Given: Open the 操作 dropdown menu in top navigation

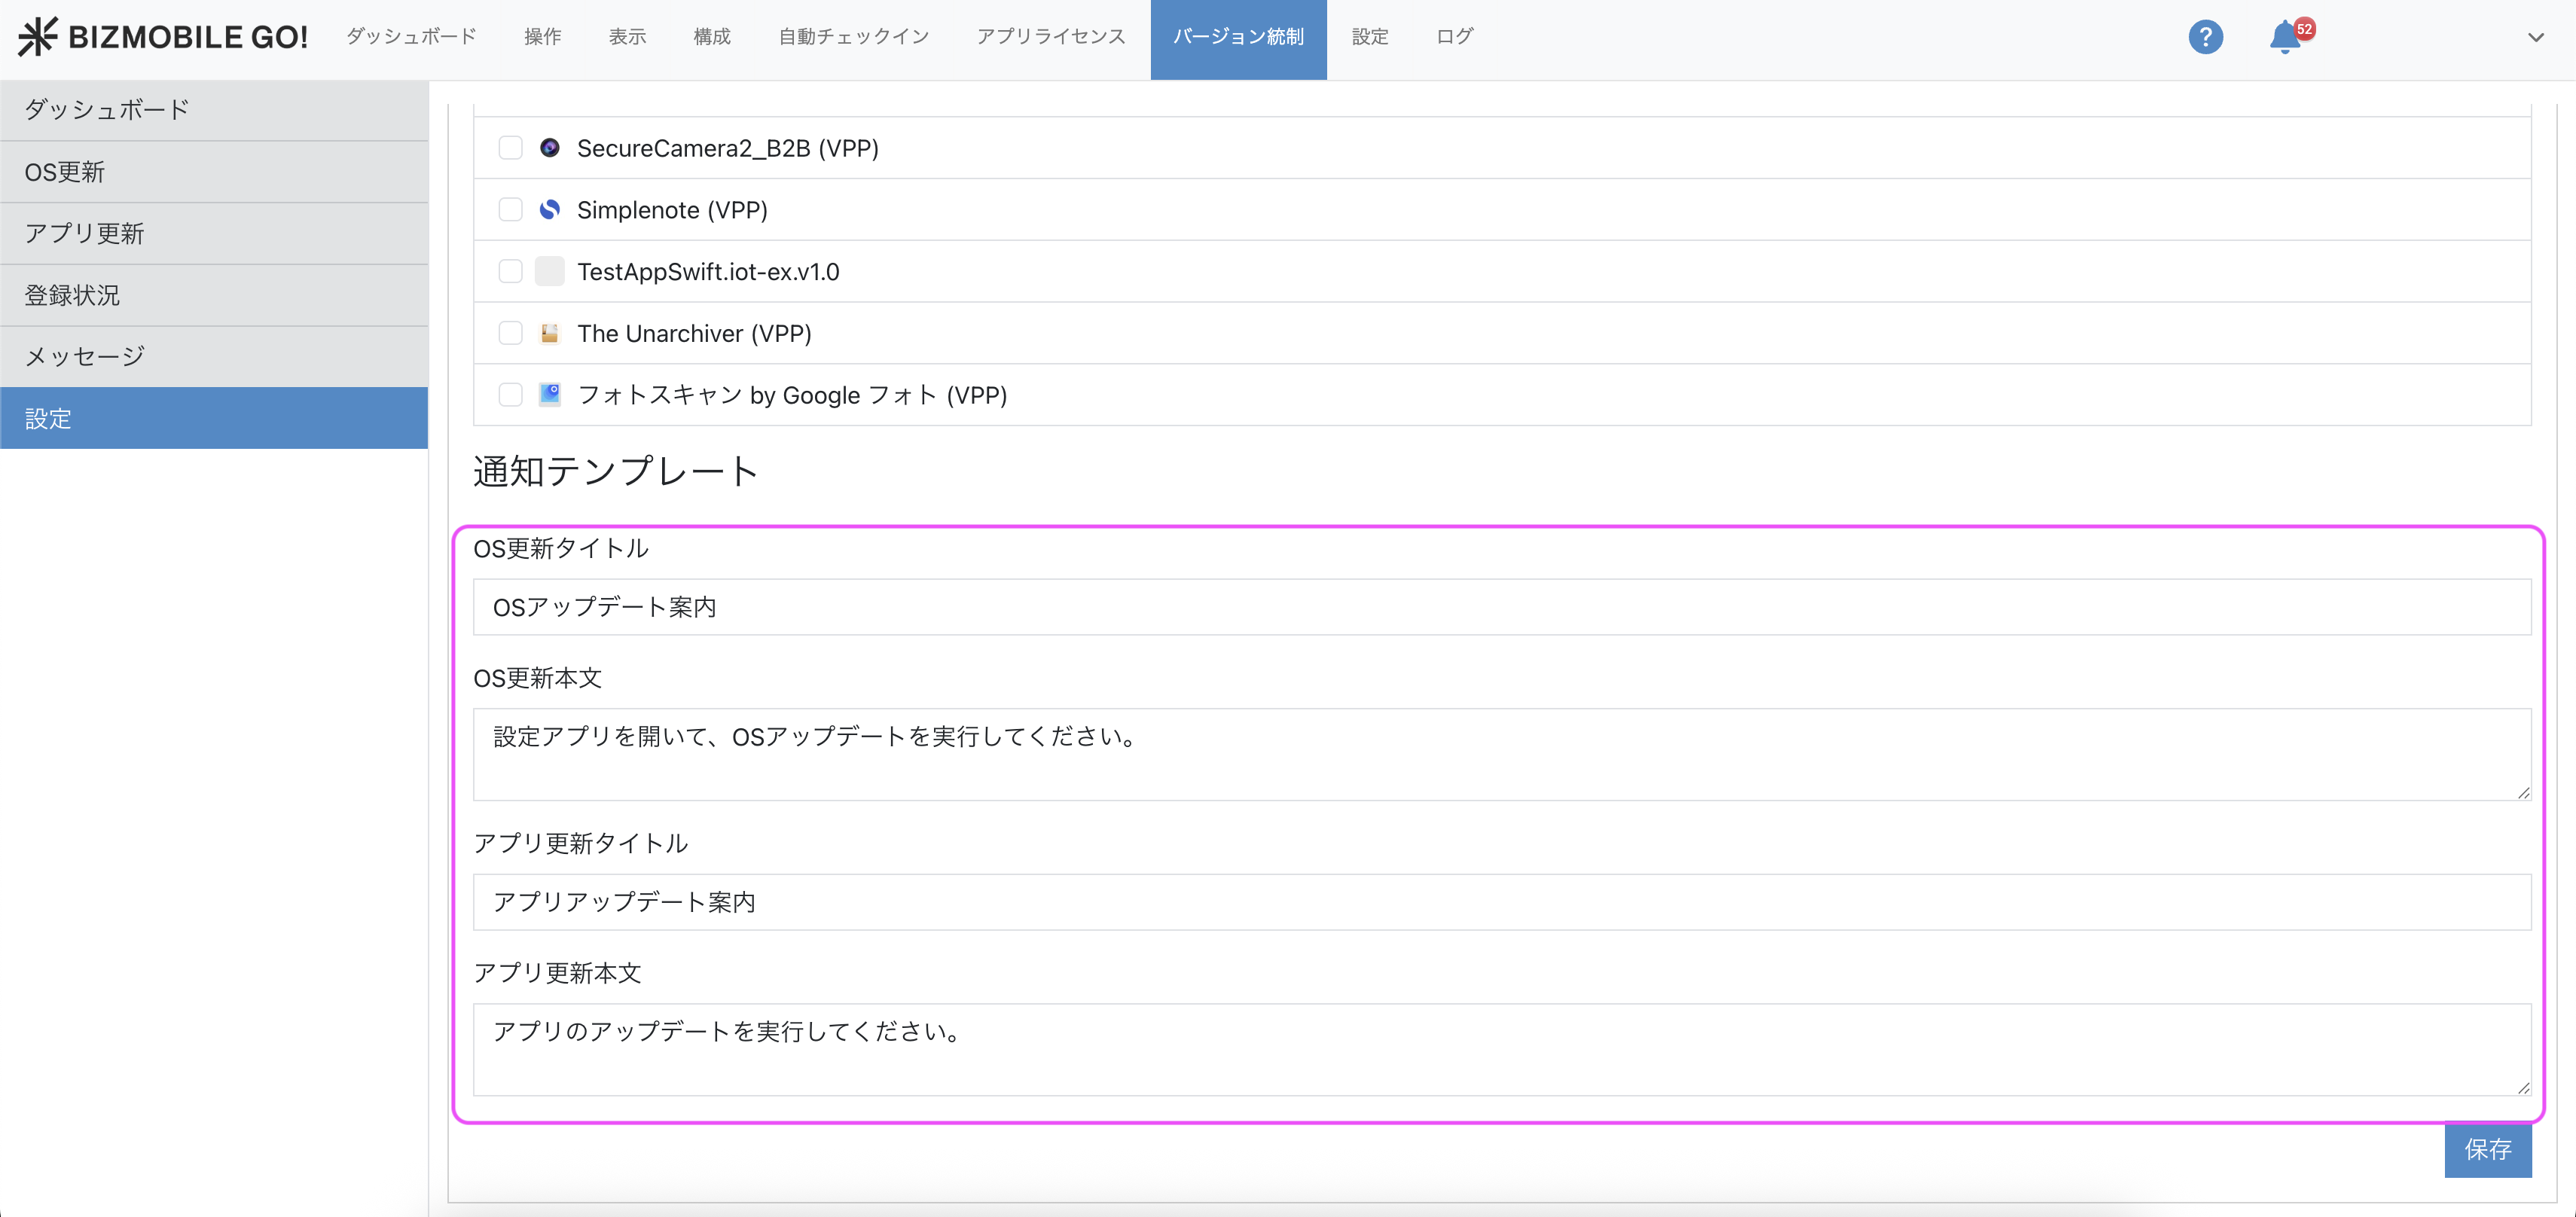Looking at the screenshot, I should click(x=542, y=37).
